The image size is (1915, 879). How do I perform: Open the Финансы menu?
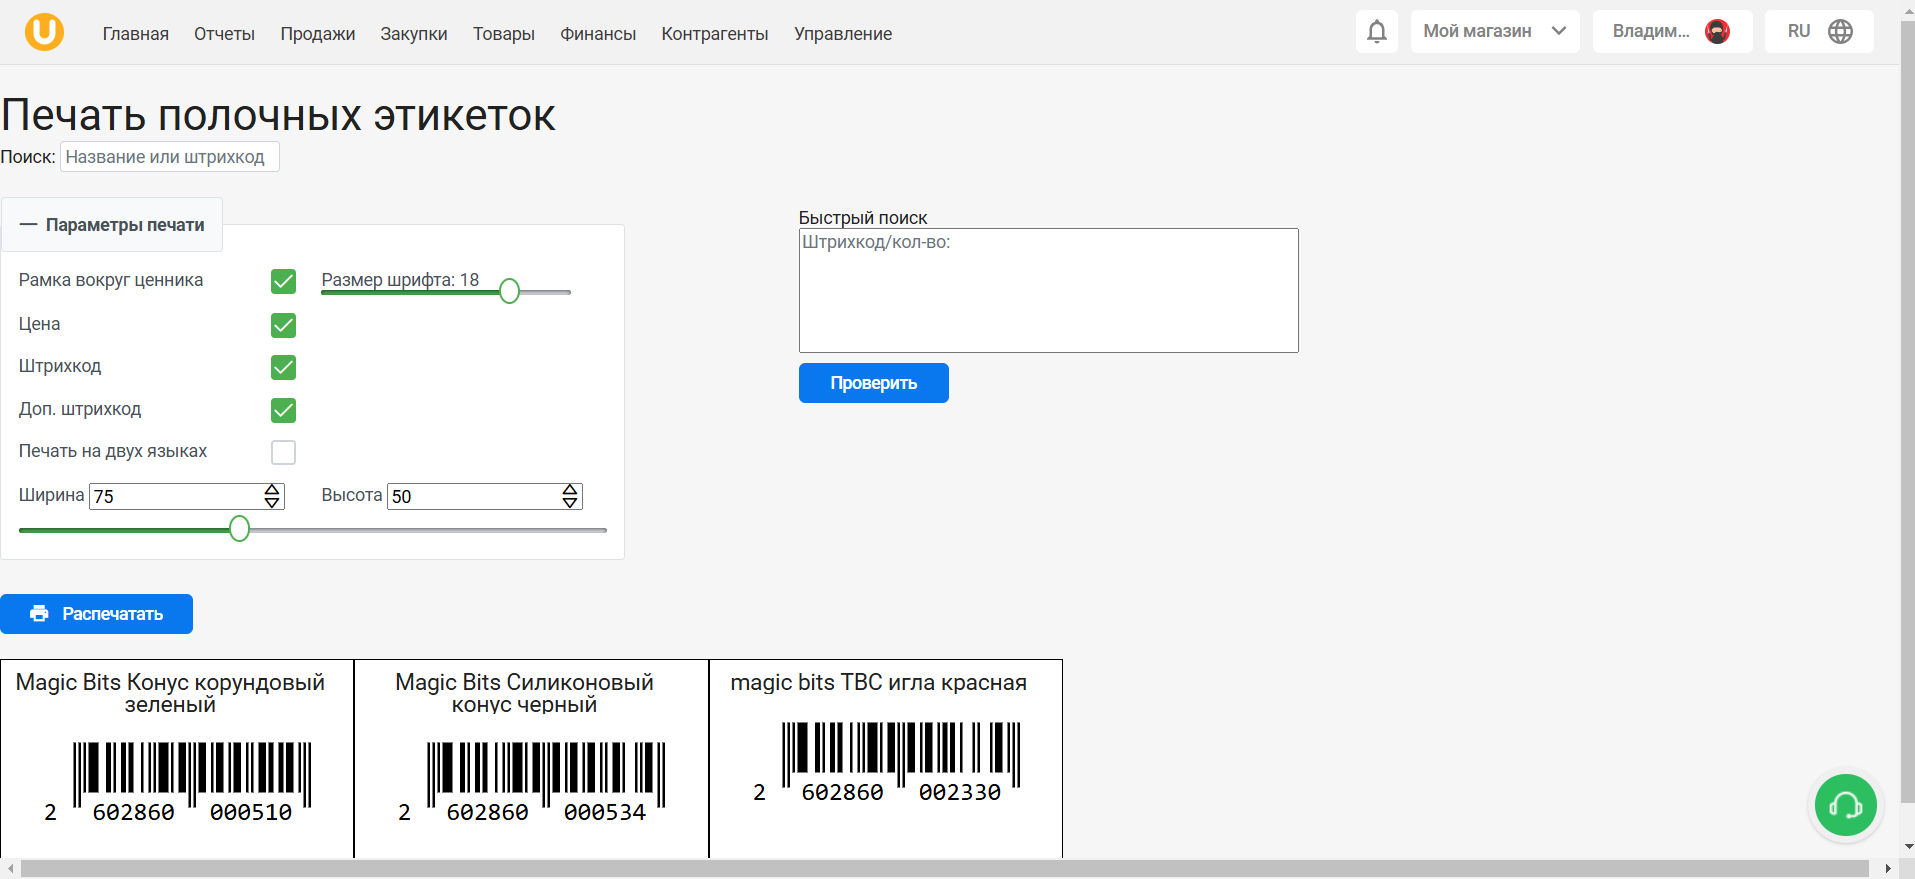[x=598, y=34]
